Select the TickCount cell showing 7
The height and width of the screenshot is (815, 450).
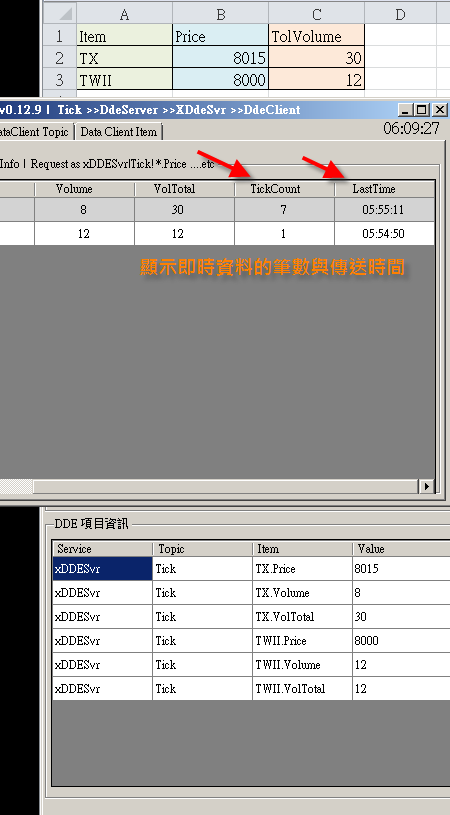284,209
